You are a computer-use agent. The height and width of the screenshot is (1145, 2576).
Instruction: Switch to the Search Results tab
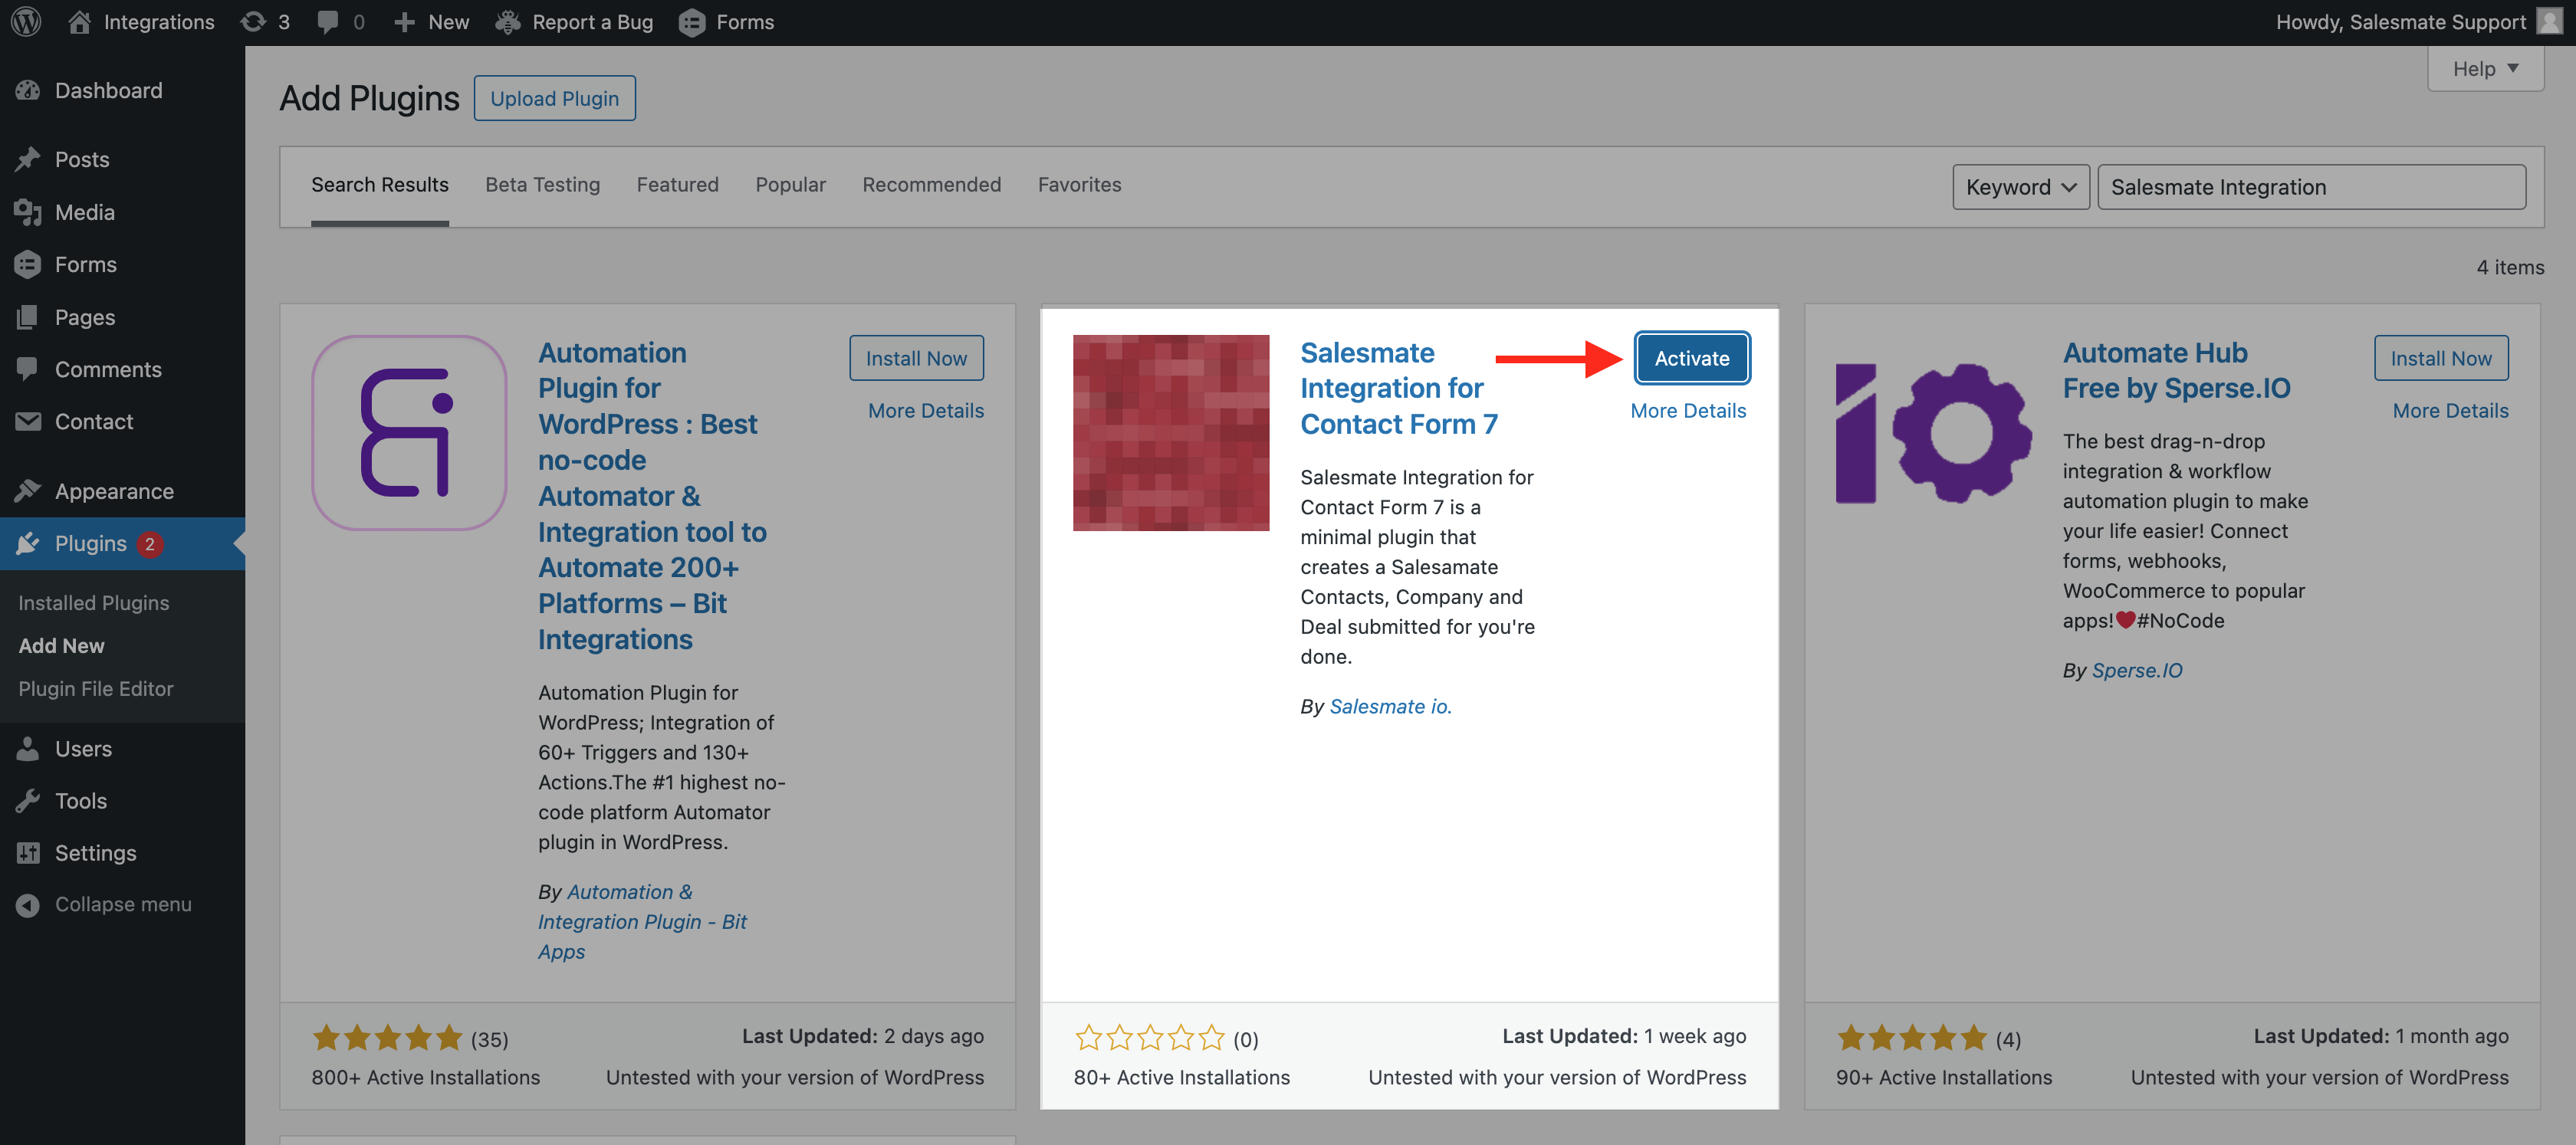click(x=380, y=185)
